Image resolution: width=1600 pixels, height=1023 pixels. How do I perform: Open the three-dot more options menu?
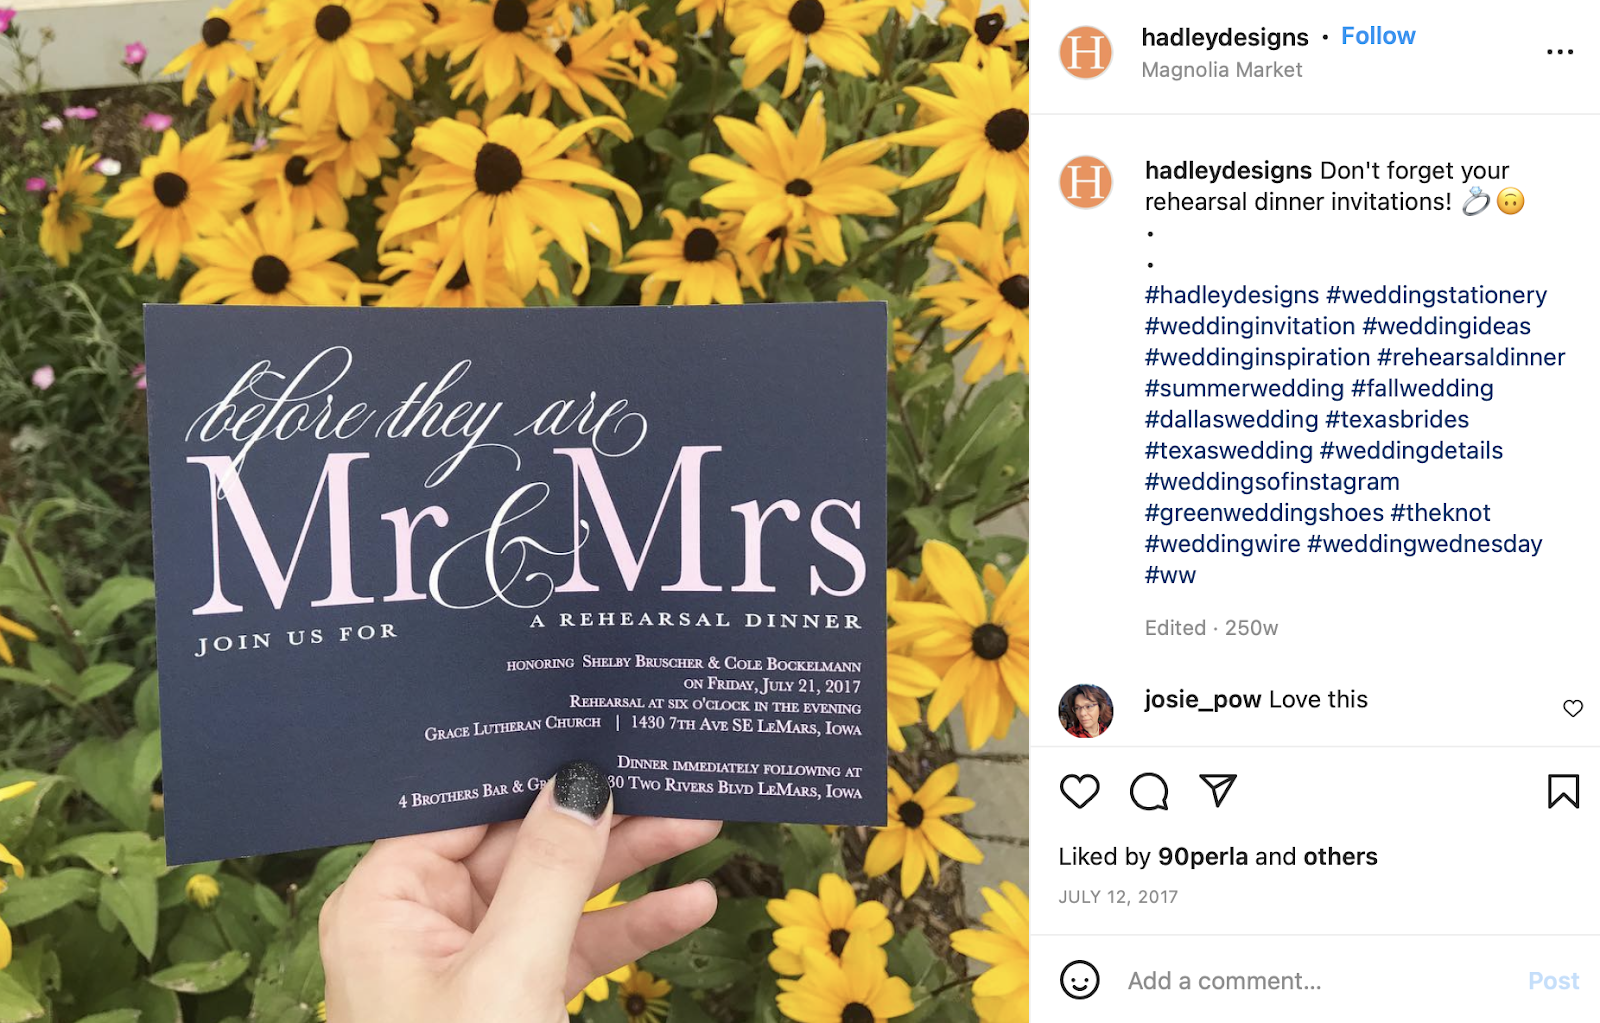(x=1560, y=52)
